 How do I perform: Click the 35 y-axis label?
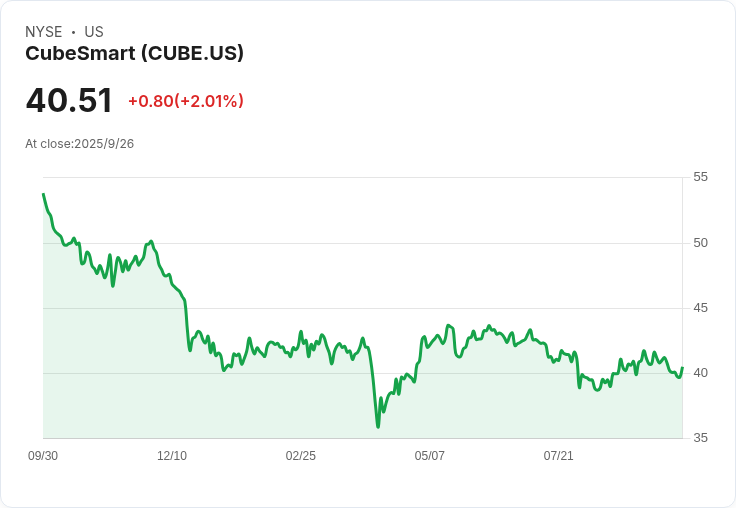700,438
